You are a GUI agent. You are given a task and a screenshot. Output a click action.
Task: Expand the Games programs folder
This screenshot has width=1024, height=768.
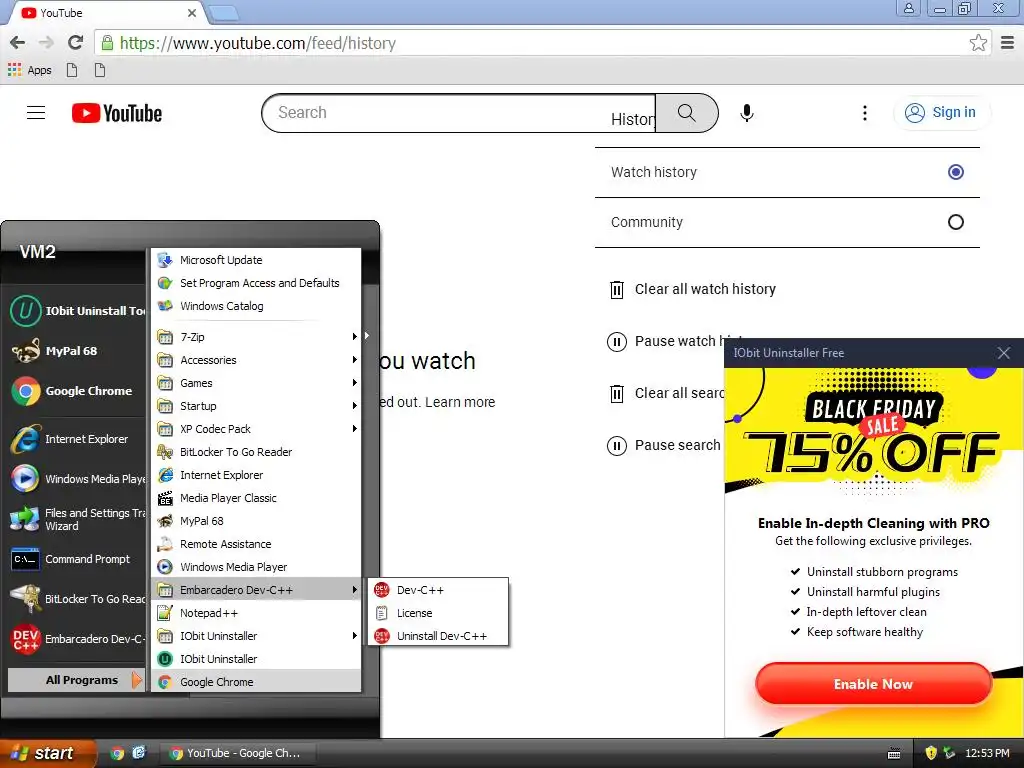(256, 383)
